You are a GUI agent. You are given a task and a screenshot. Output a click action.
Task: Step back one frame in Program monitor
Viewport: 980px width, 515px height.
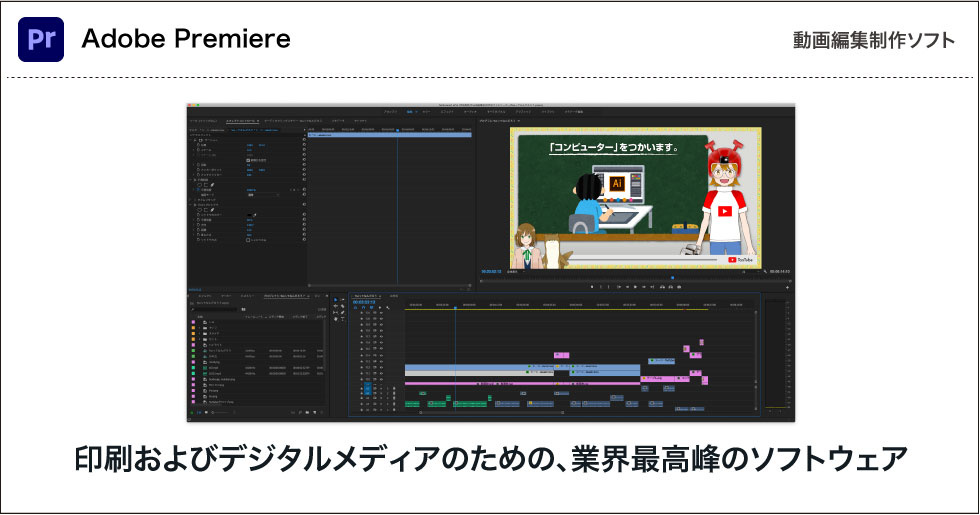point(628,287)
